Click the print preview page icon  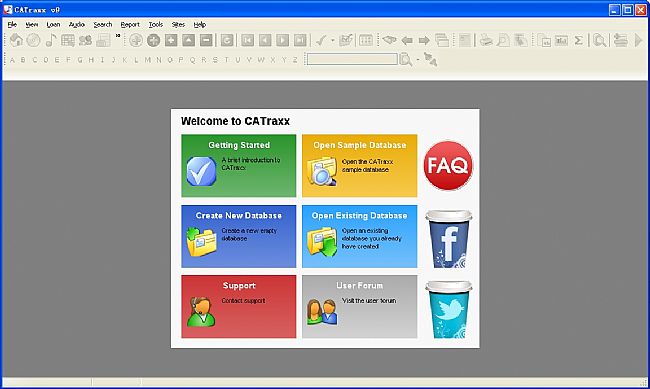(x=503, y=40)
